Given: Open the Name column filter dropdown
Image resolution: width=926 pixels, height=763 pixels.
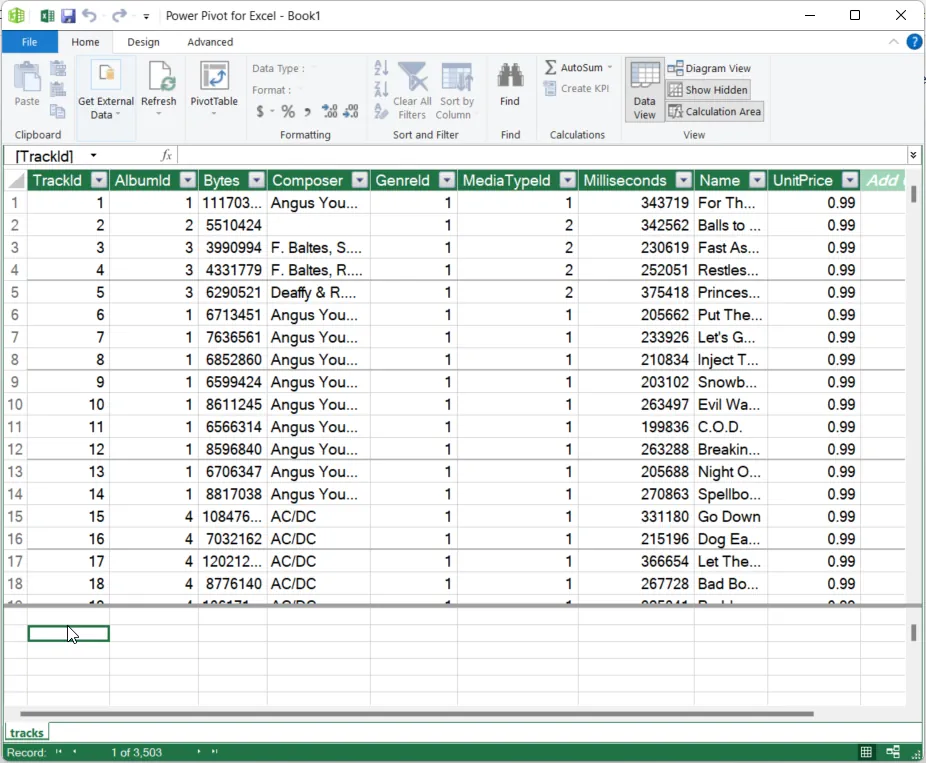Looking at the screenshot, I should pyautogui.click(x=757, y=180).
